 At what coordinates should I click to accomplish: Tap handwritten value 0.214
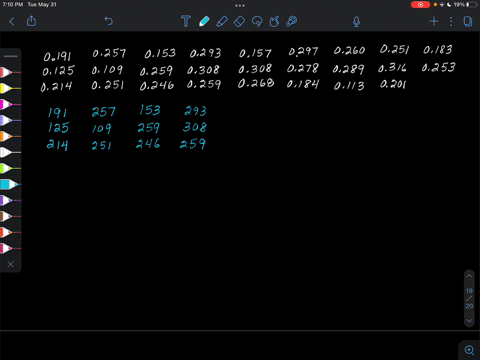tap(56, 87)
